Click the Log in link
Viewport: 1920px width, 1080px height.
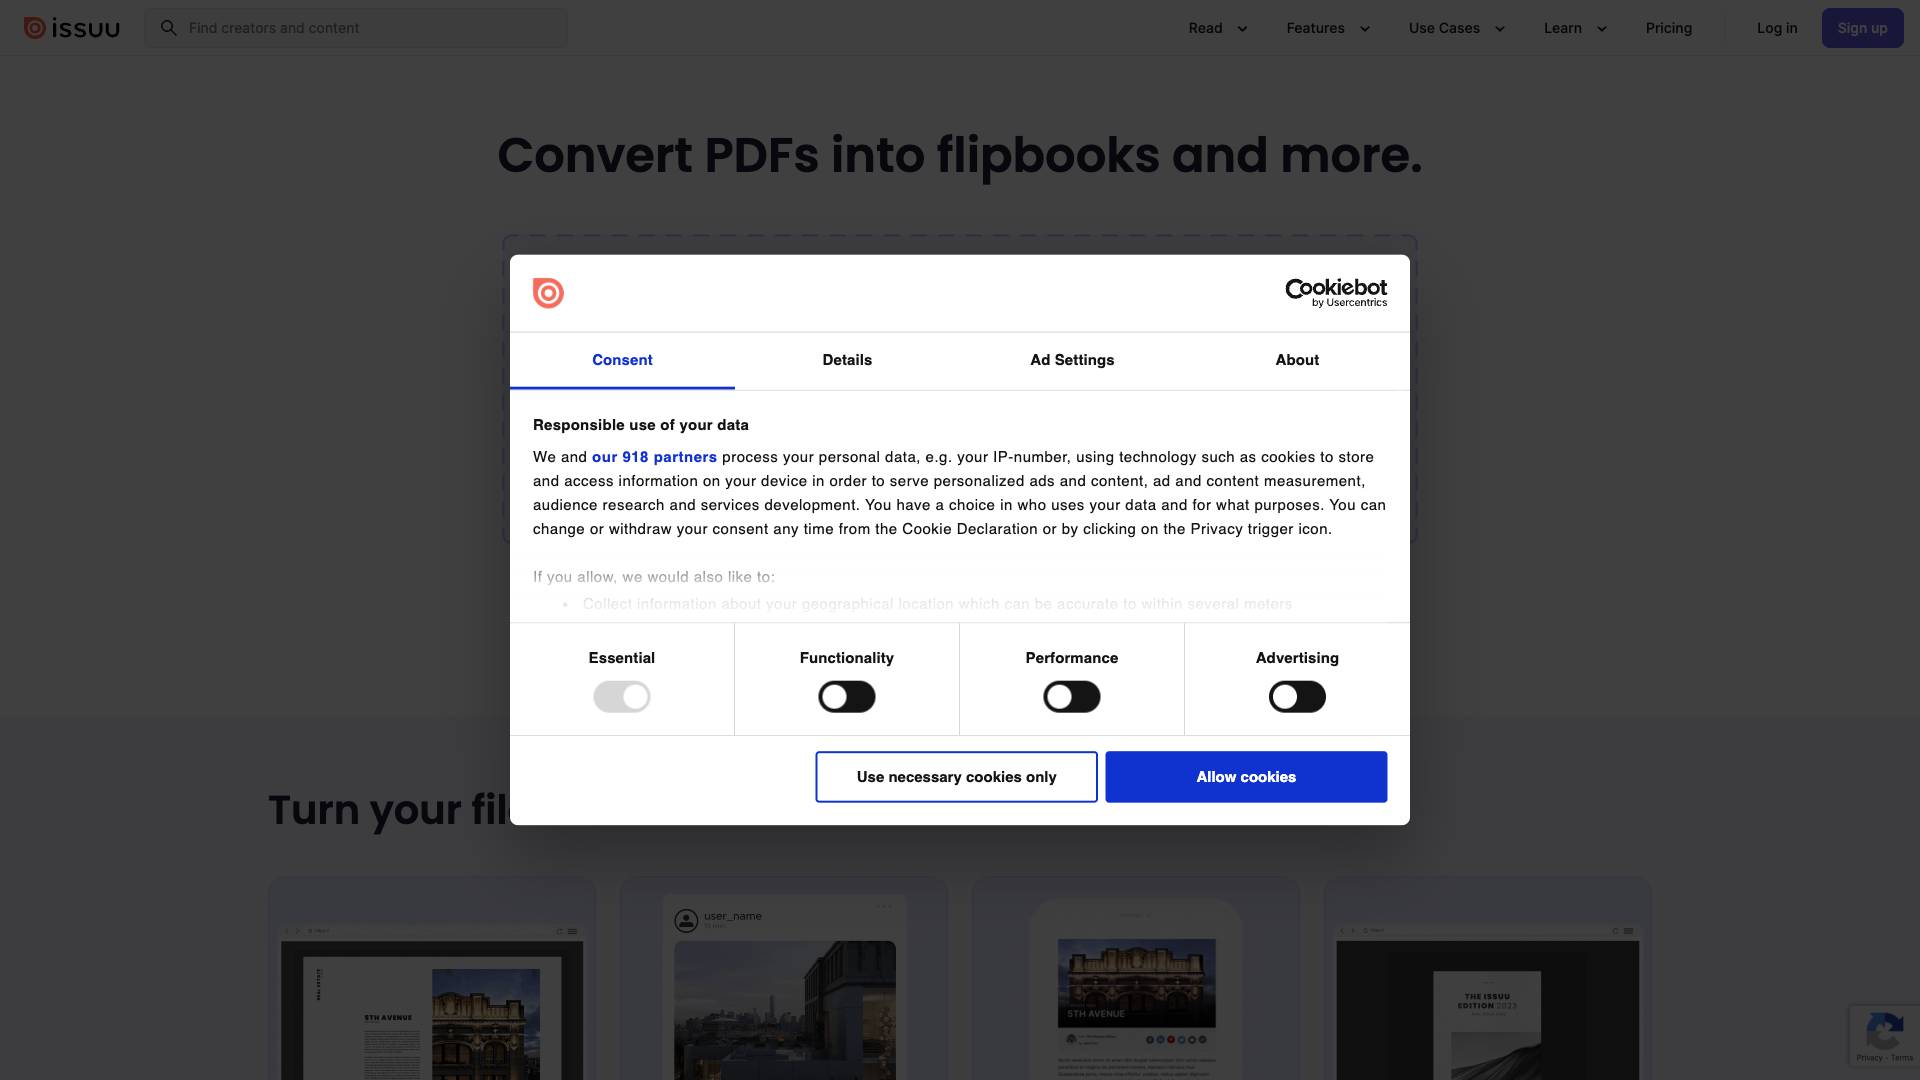click(x=1777, y=28)
